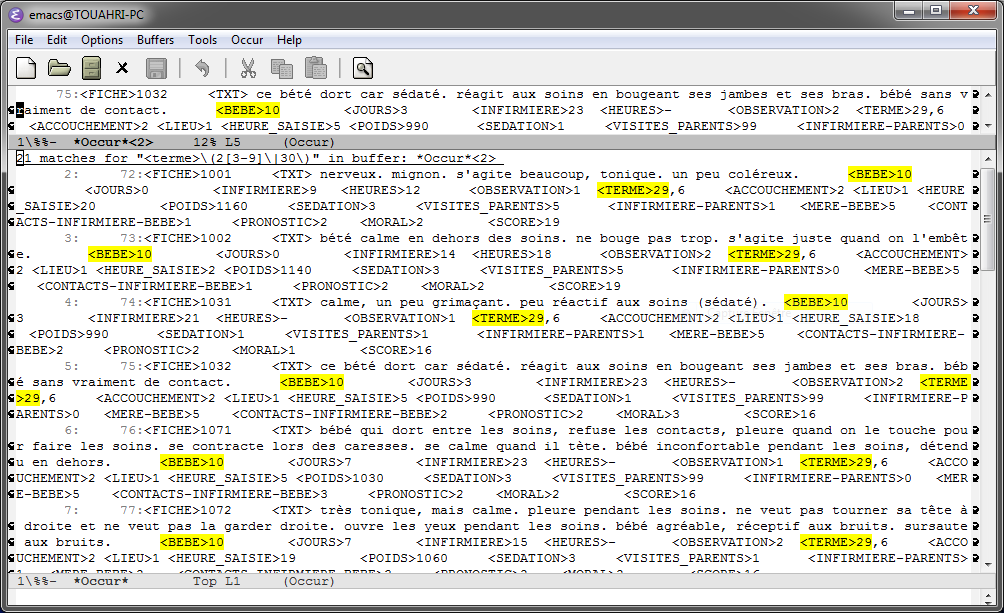The height and width of the screenshot is (613, 1004).
Task: Click the Emacs icon in title bar
Action: pyautogui.click(x=16, y=14)
